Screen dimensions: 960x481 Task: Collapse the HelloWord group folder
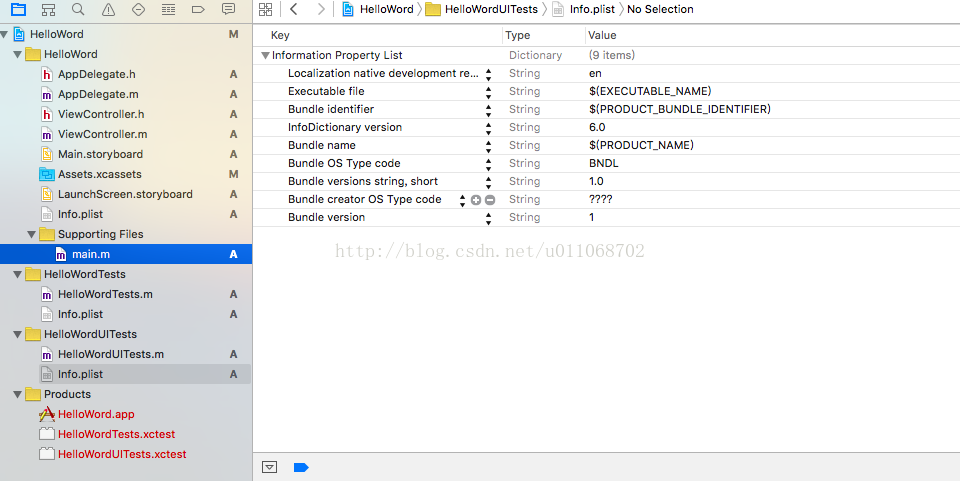18,54
